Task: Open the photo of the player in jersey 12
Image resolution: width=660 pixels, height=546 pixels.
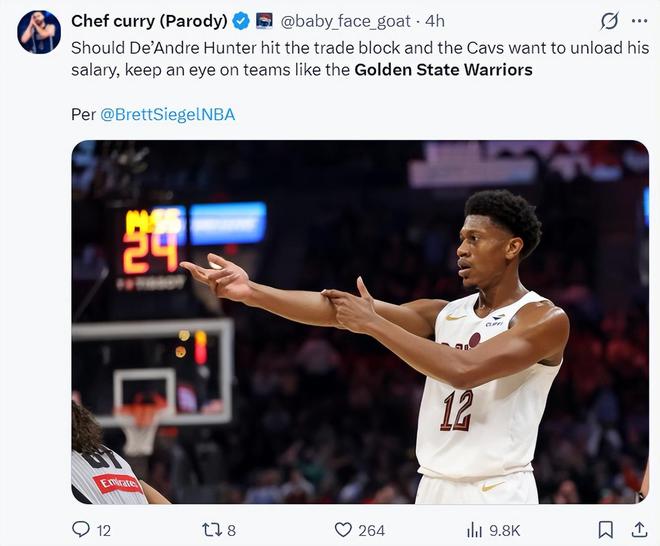Action: coord(360,322)
